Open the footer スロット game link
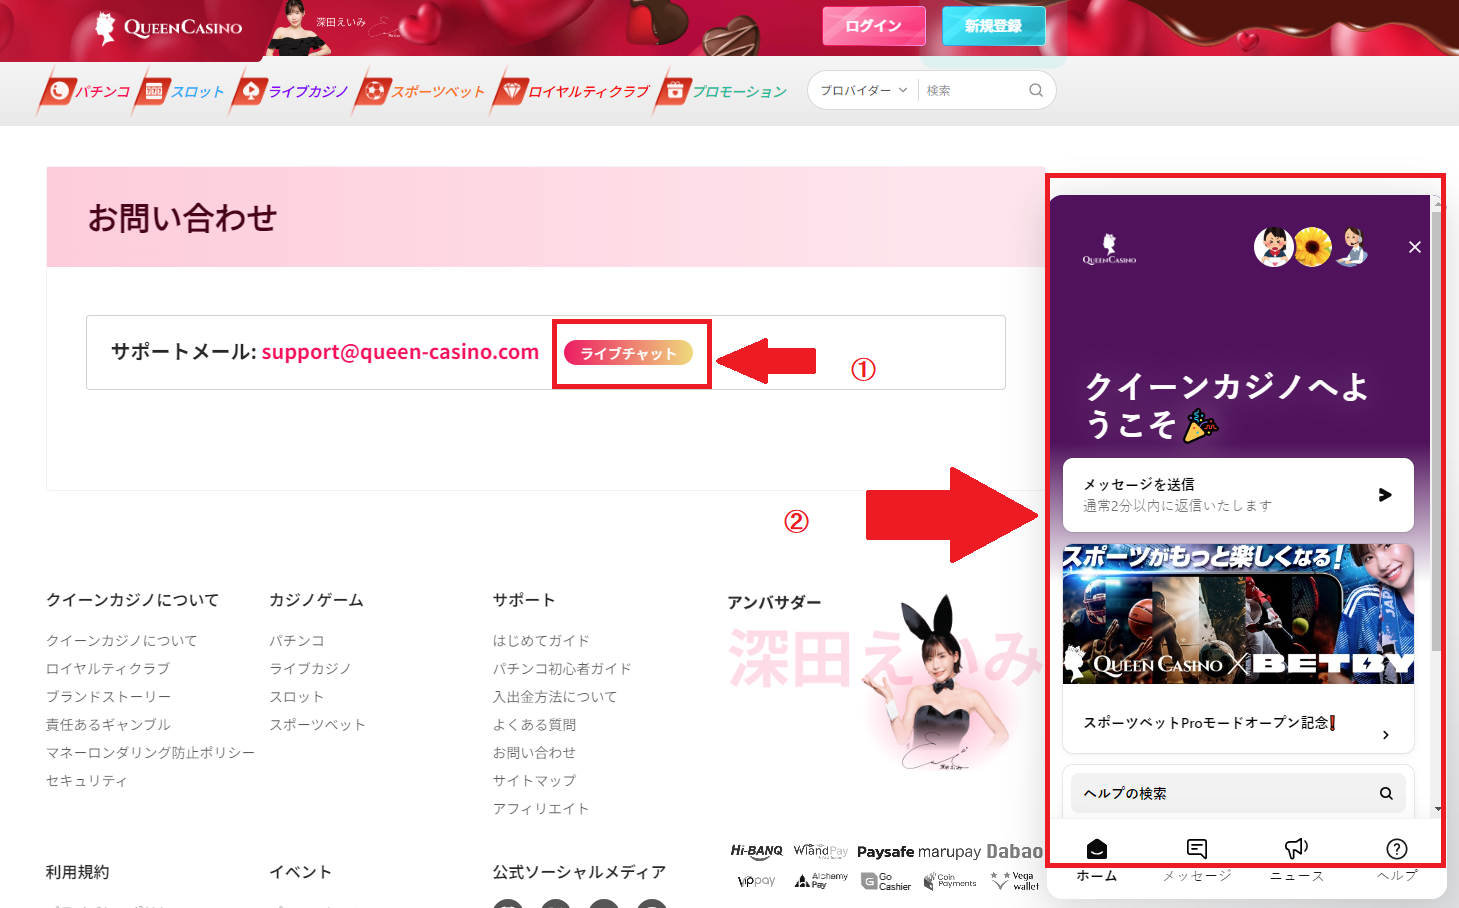Screen dimensions: 1459x908 (297, 696)
